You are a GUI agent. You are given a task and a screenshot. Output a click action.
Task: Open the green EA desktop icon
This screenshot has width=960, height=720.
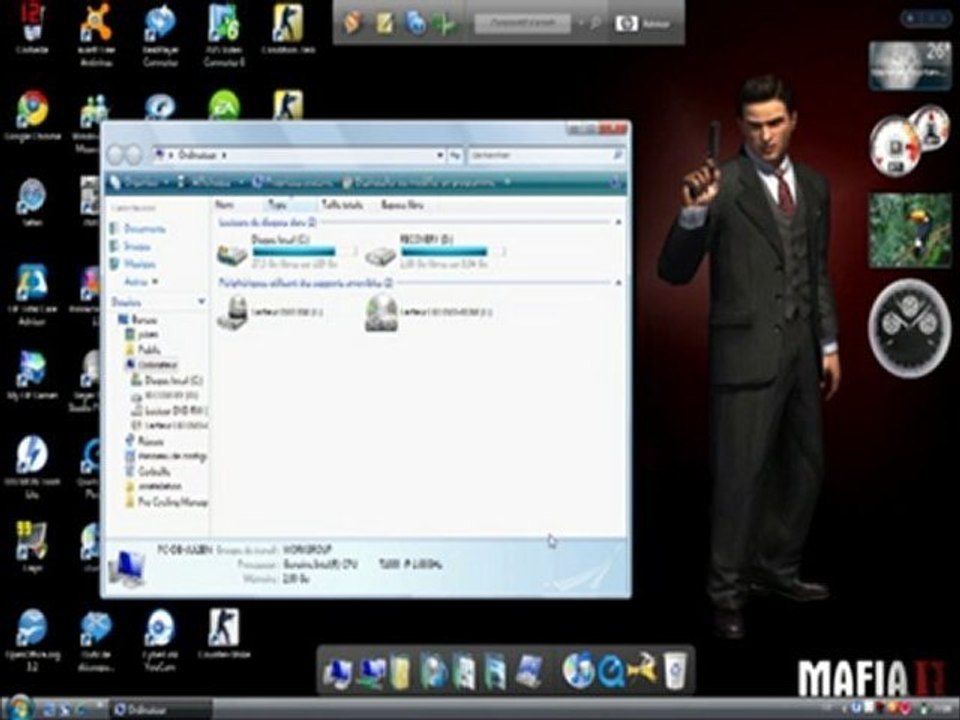point(224,105)
